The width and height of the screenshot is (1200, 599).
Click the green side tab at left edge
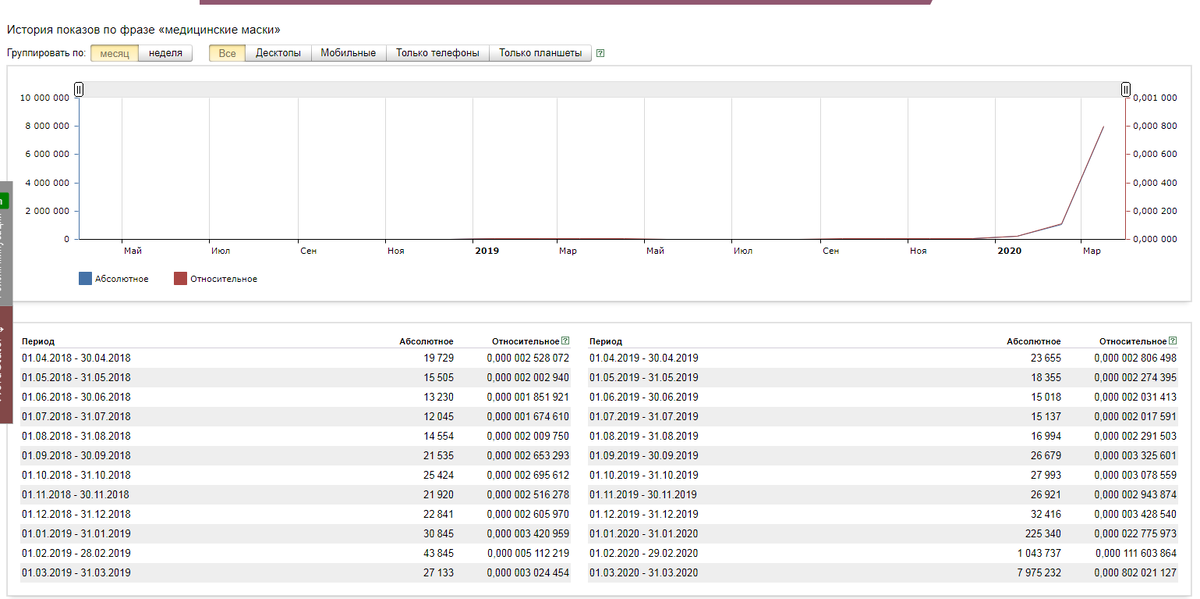pyautogui.click(x=4, y=200)
